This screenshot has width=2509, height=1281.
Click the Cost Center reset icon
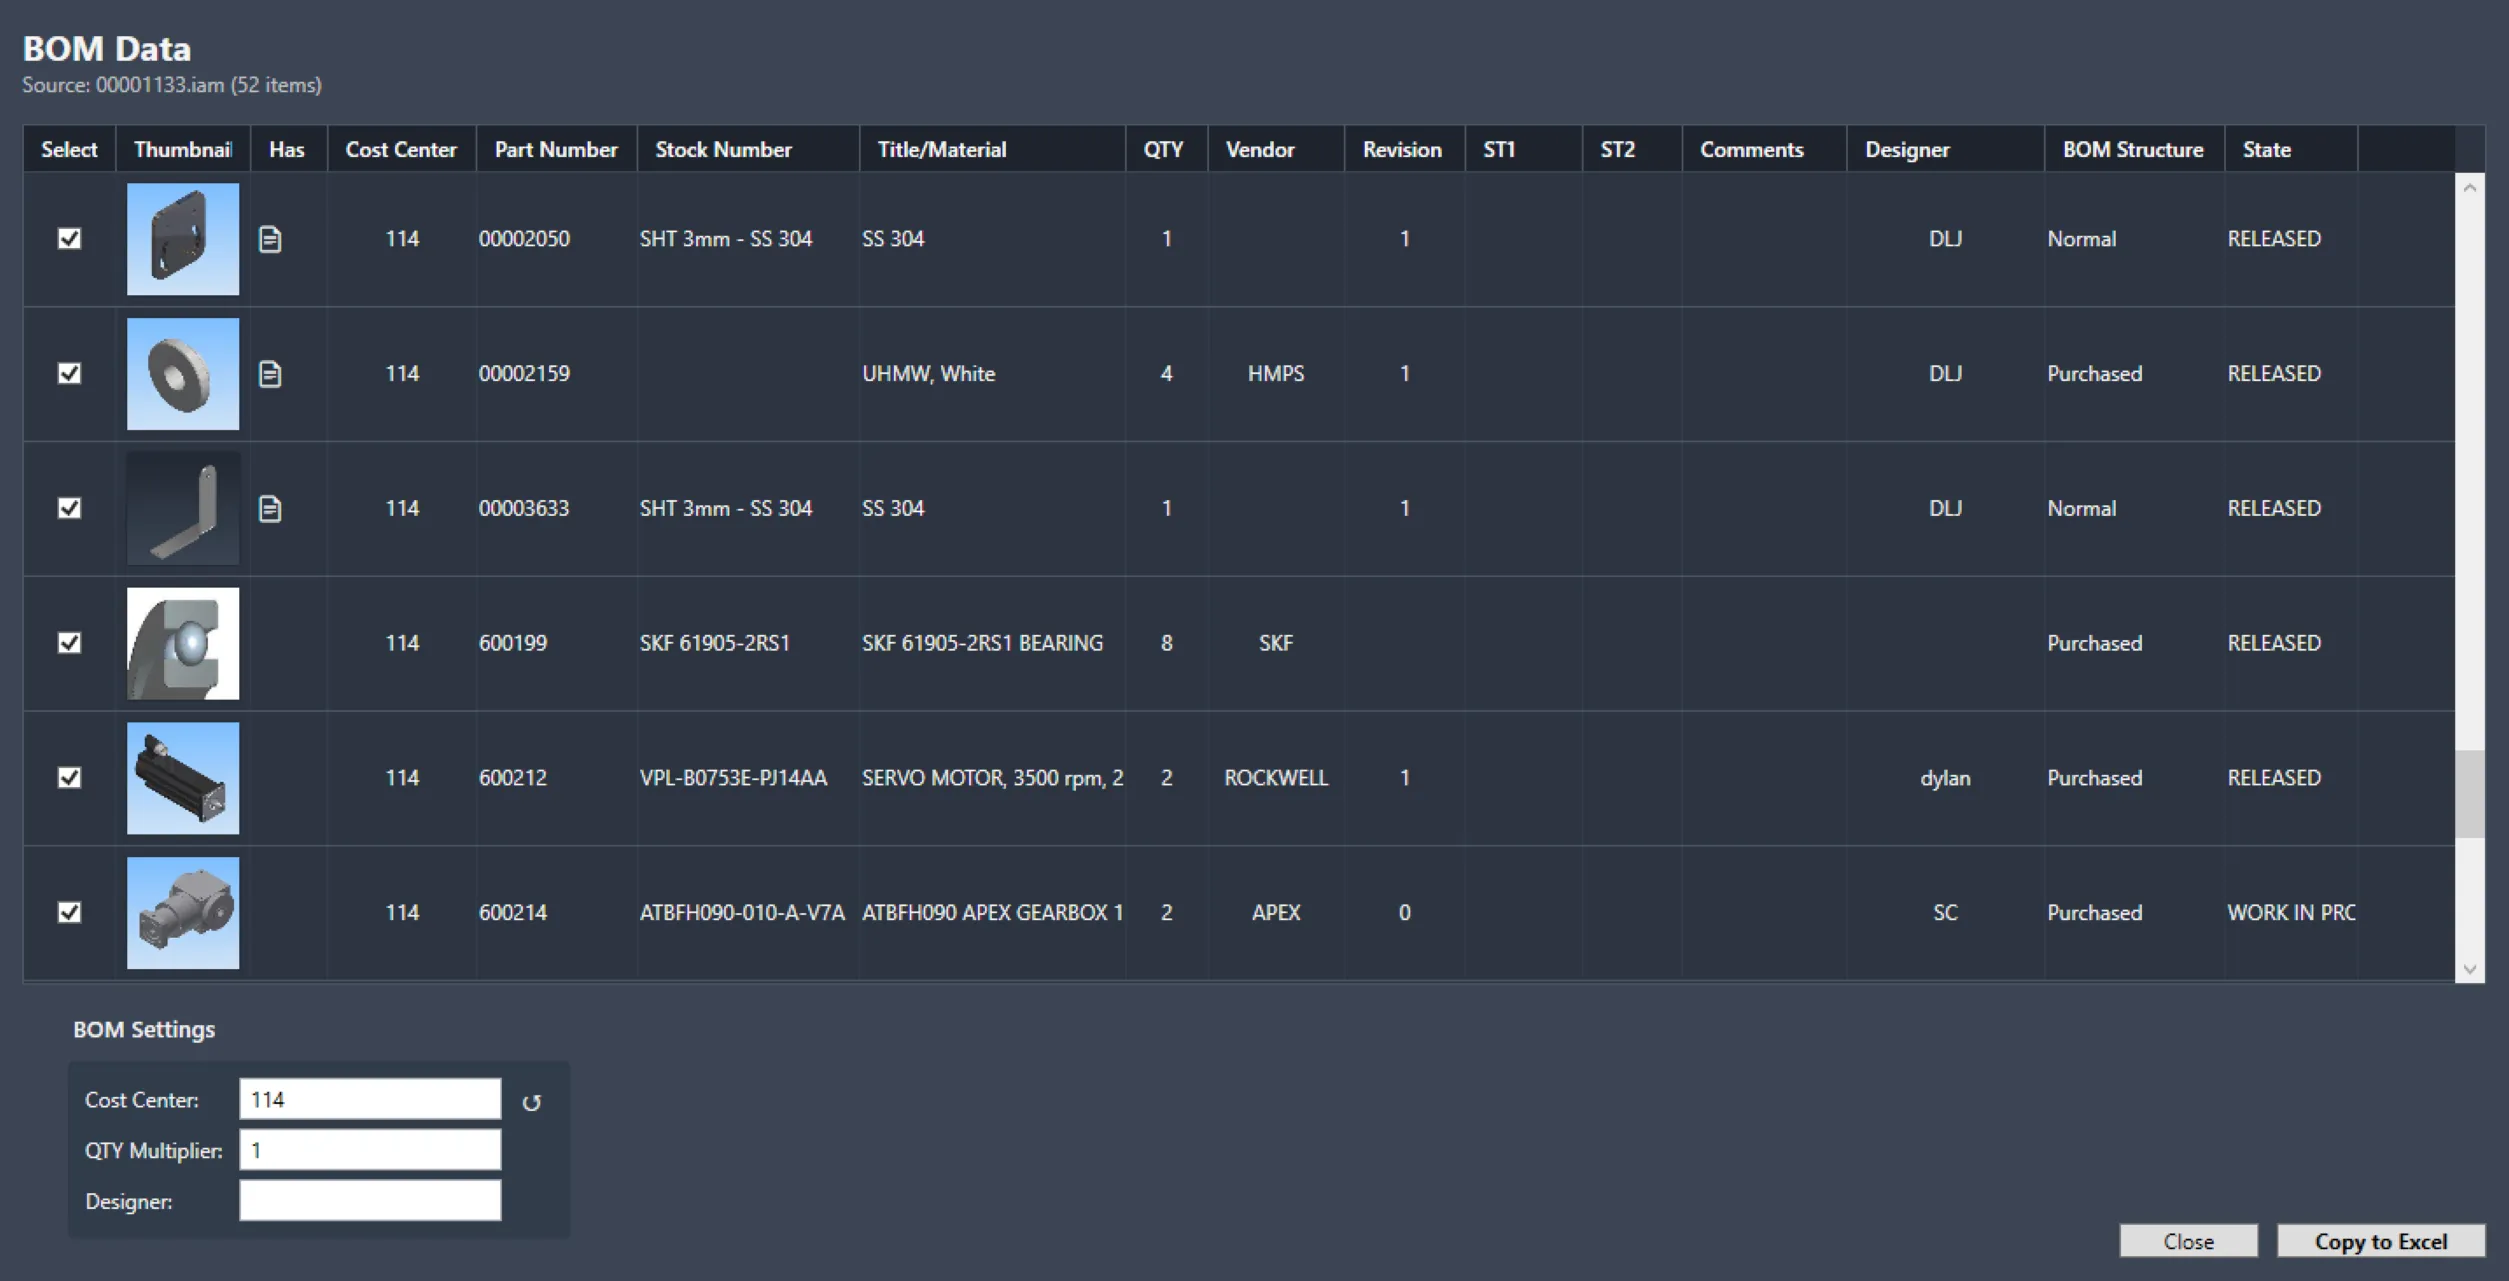click(532, 1100)
